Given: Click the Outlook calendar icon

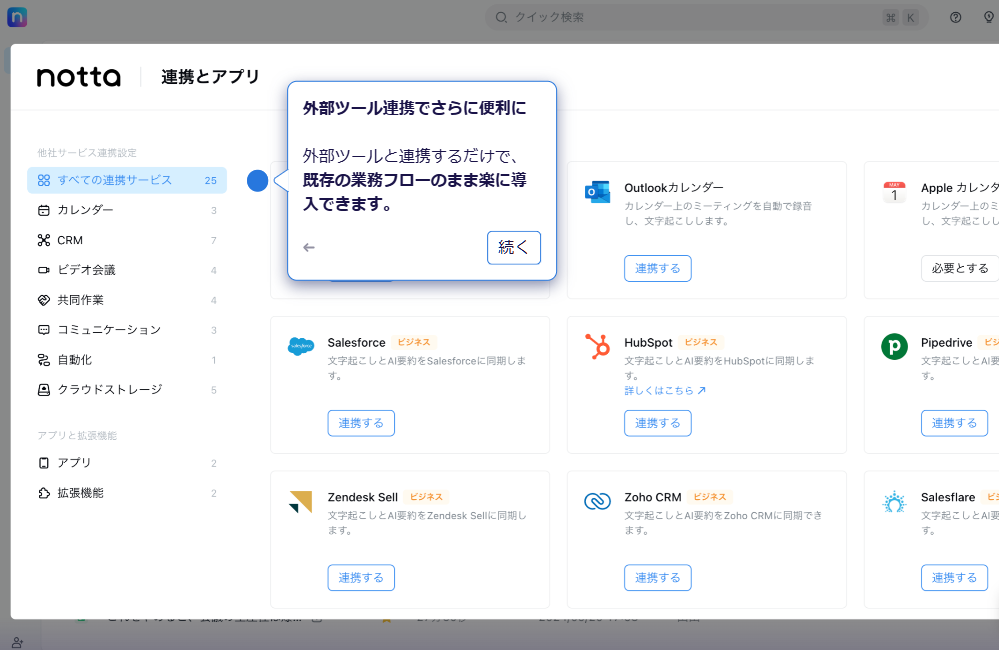Looking at the screenshot, I should coord(597,192).
